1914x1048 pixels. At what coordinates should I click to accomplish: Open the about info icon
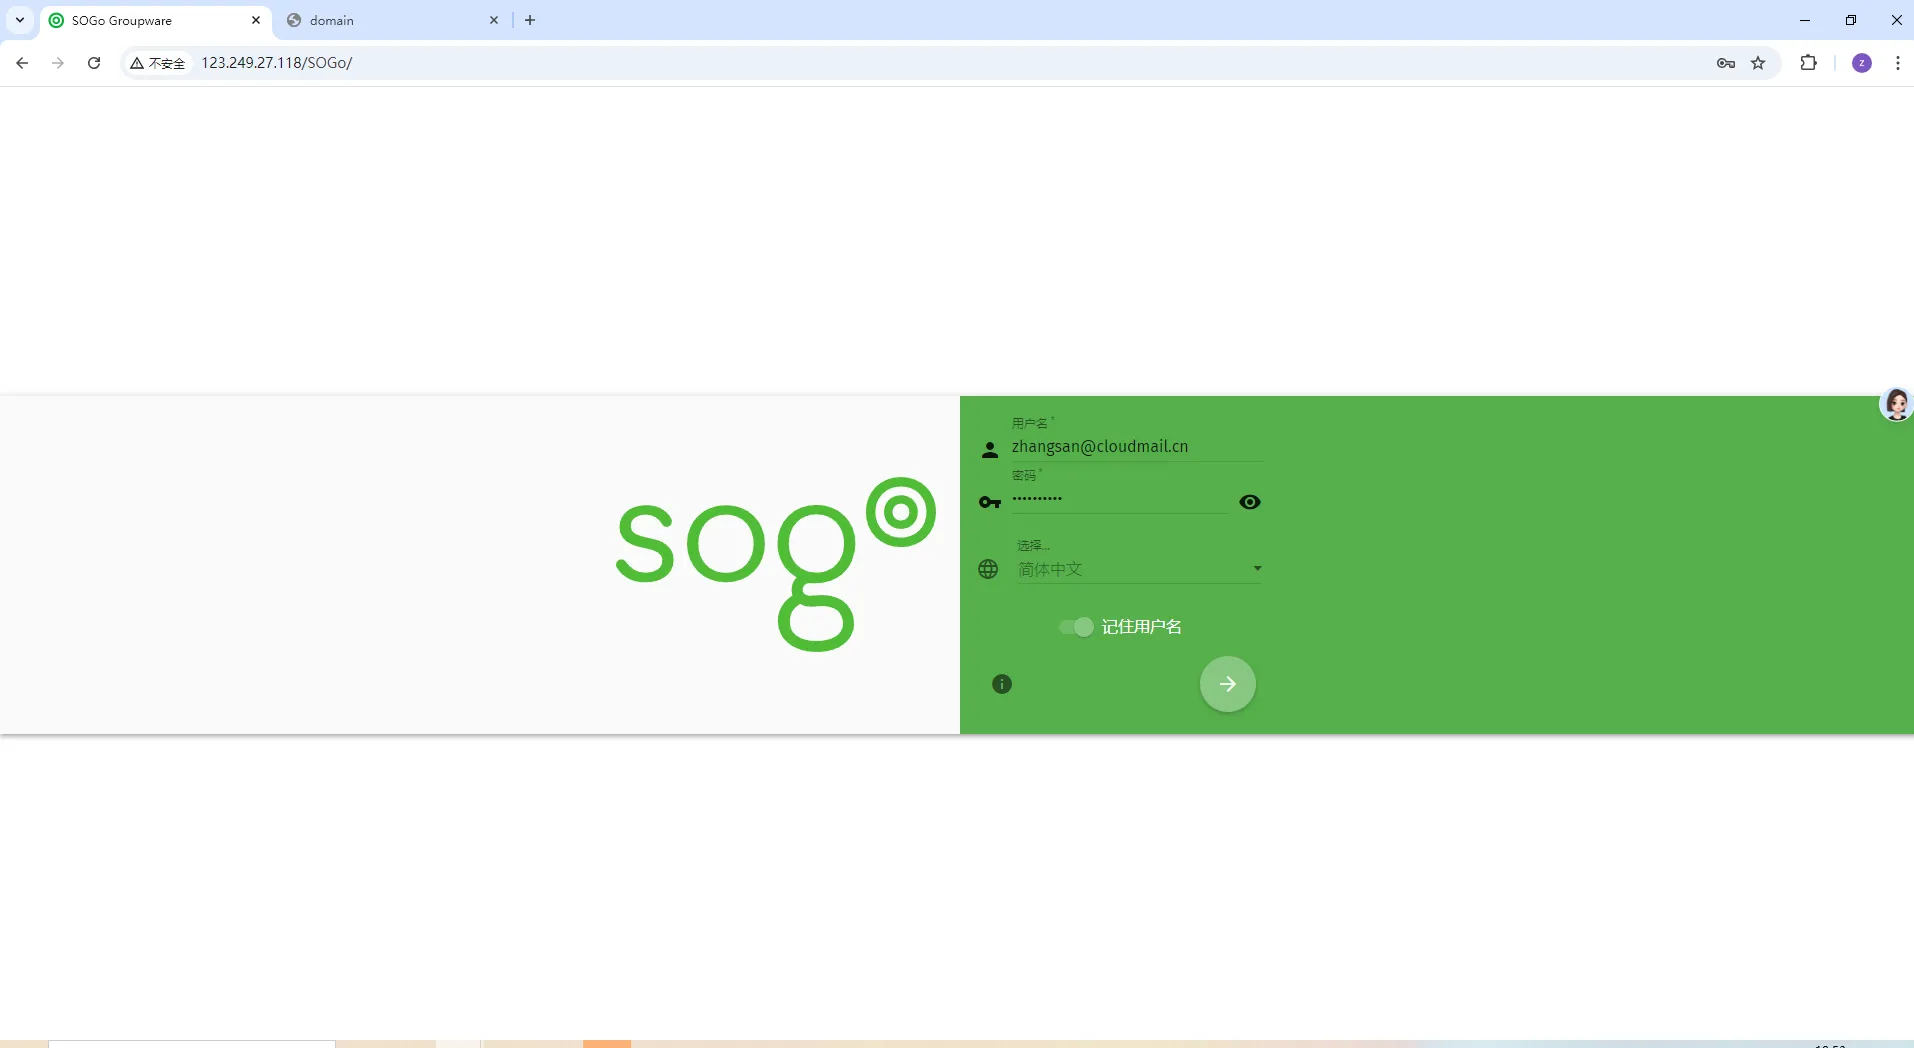tap(1002, 684)
